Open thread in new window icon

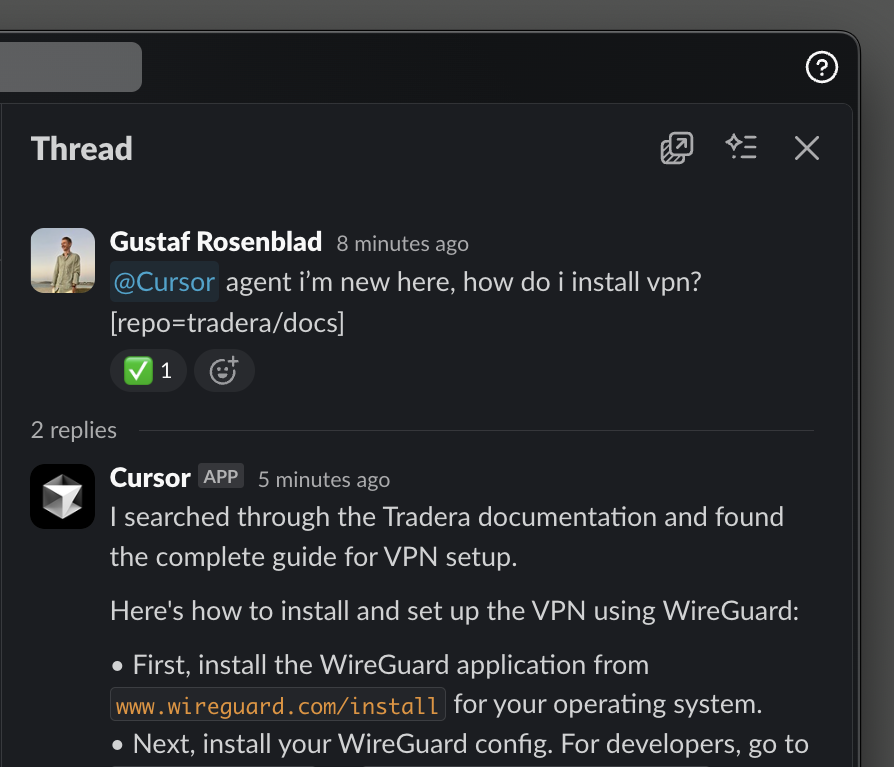point(677,148)
